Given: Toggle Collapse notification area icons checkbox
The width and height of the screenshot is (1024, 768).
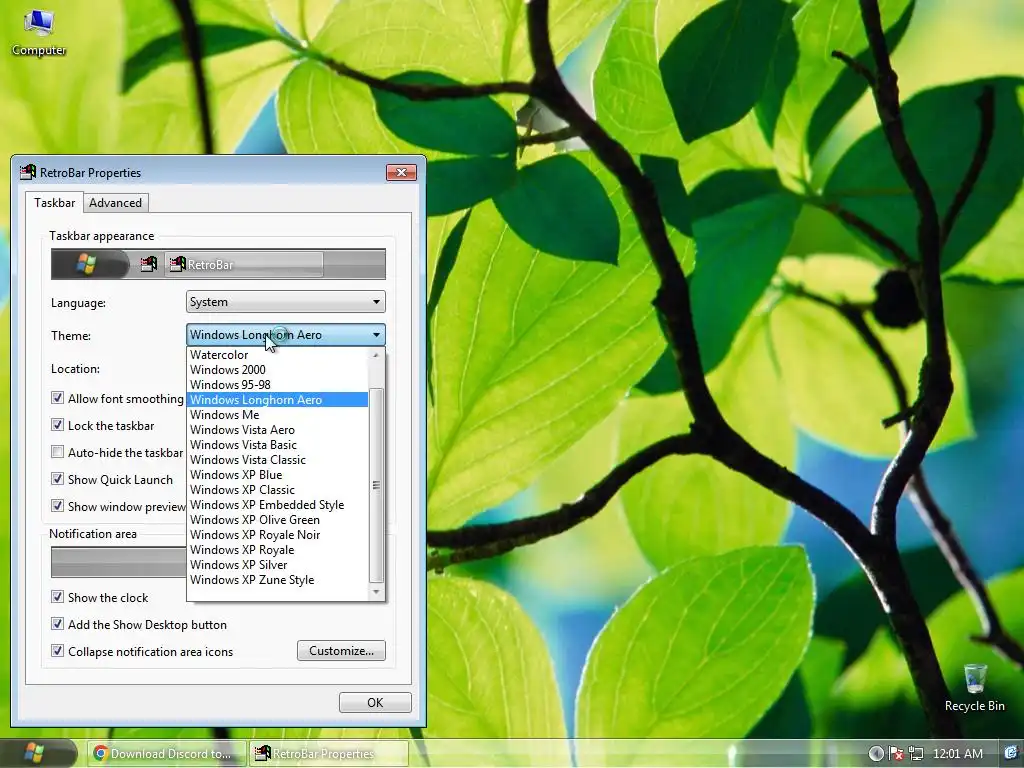Looking at the screenshot, I should click(57, 650).
